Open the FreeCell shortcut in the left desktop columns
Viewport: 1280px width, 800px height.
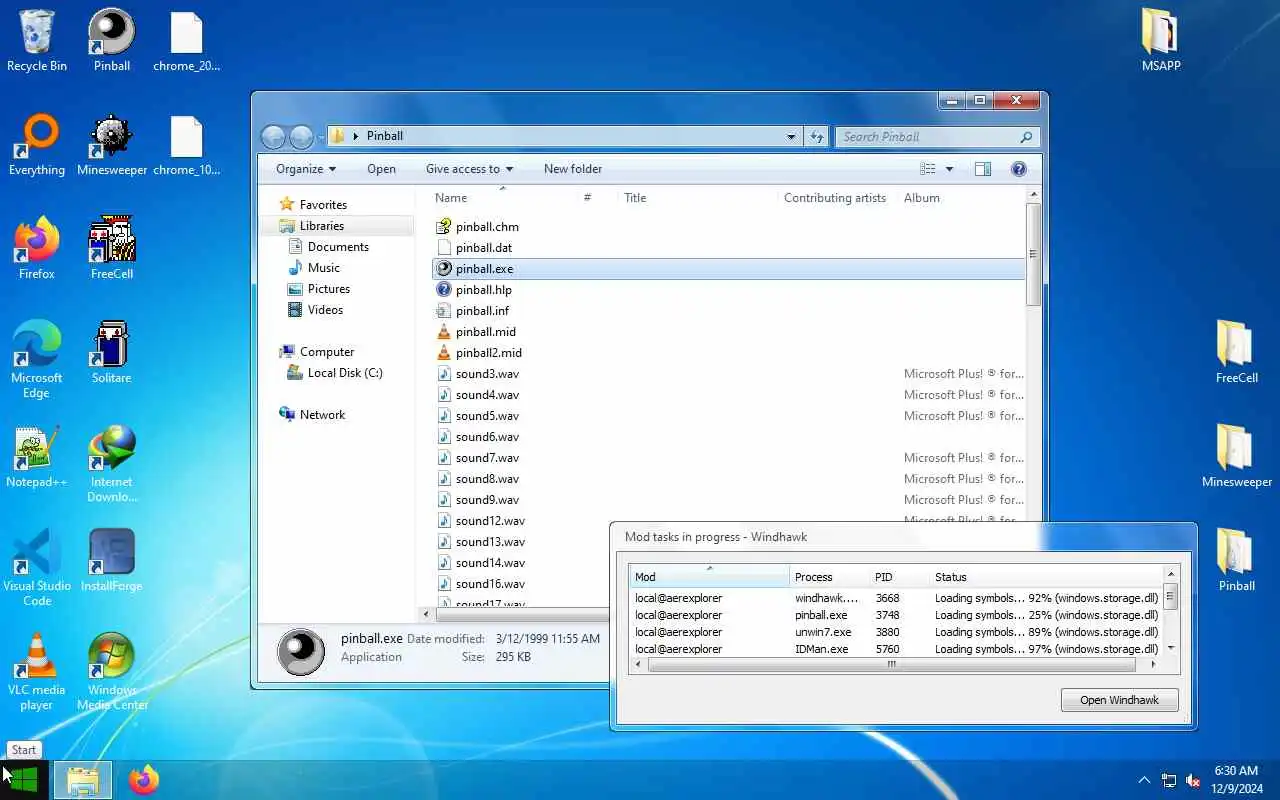click(112, 248)
